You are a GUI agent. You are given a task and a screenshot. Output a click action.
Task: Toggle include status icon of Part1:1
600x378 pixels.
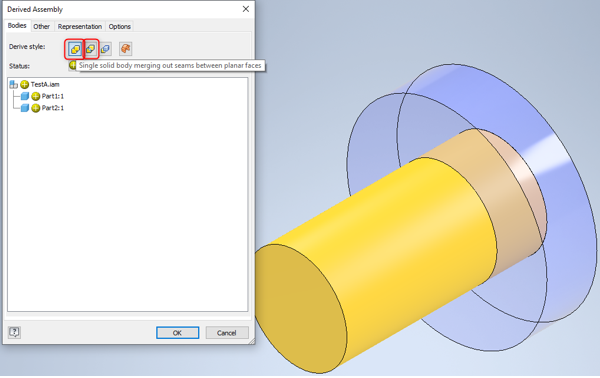[x=36, y=96]
